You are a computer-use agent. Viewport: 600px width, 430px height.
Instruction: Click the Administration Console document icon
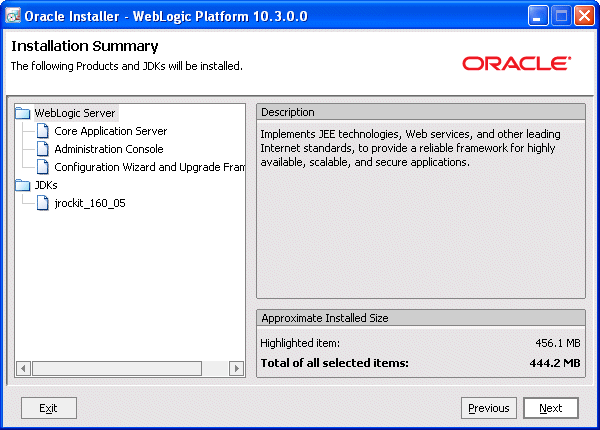pyautogui.click(x=42, y=149)
